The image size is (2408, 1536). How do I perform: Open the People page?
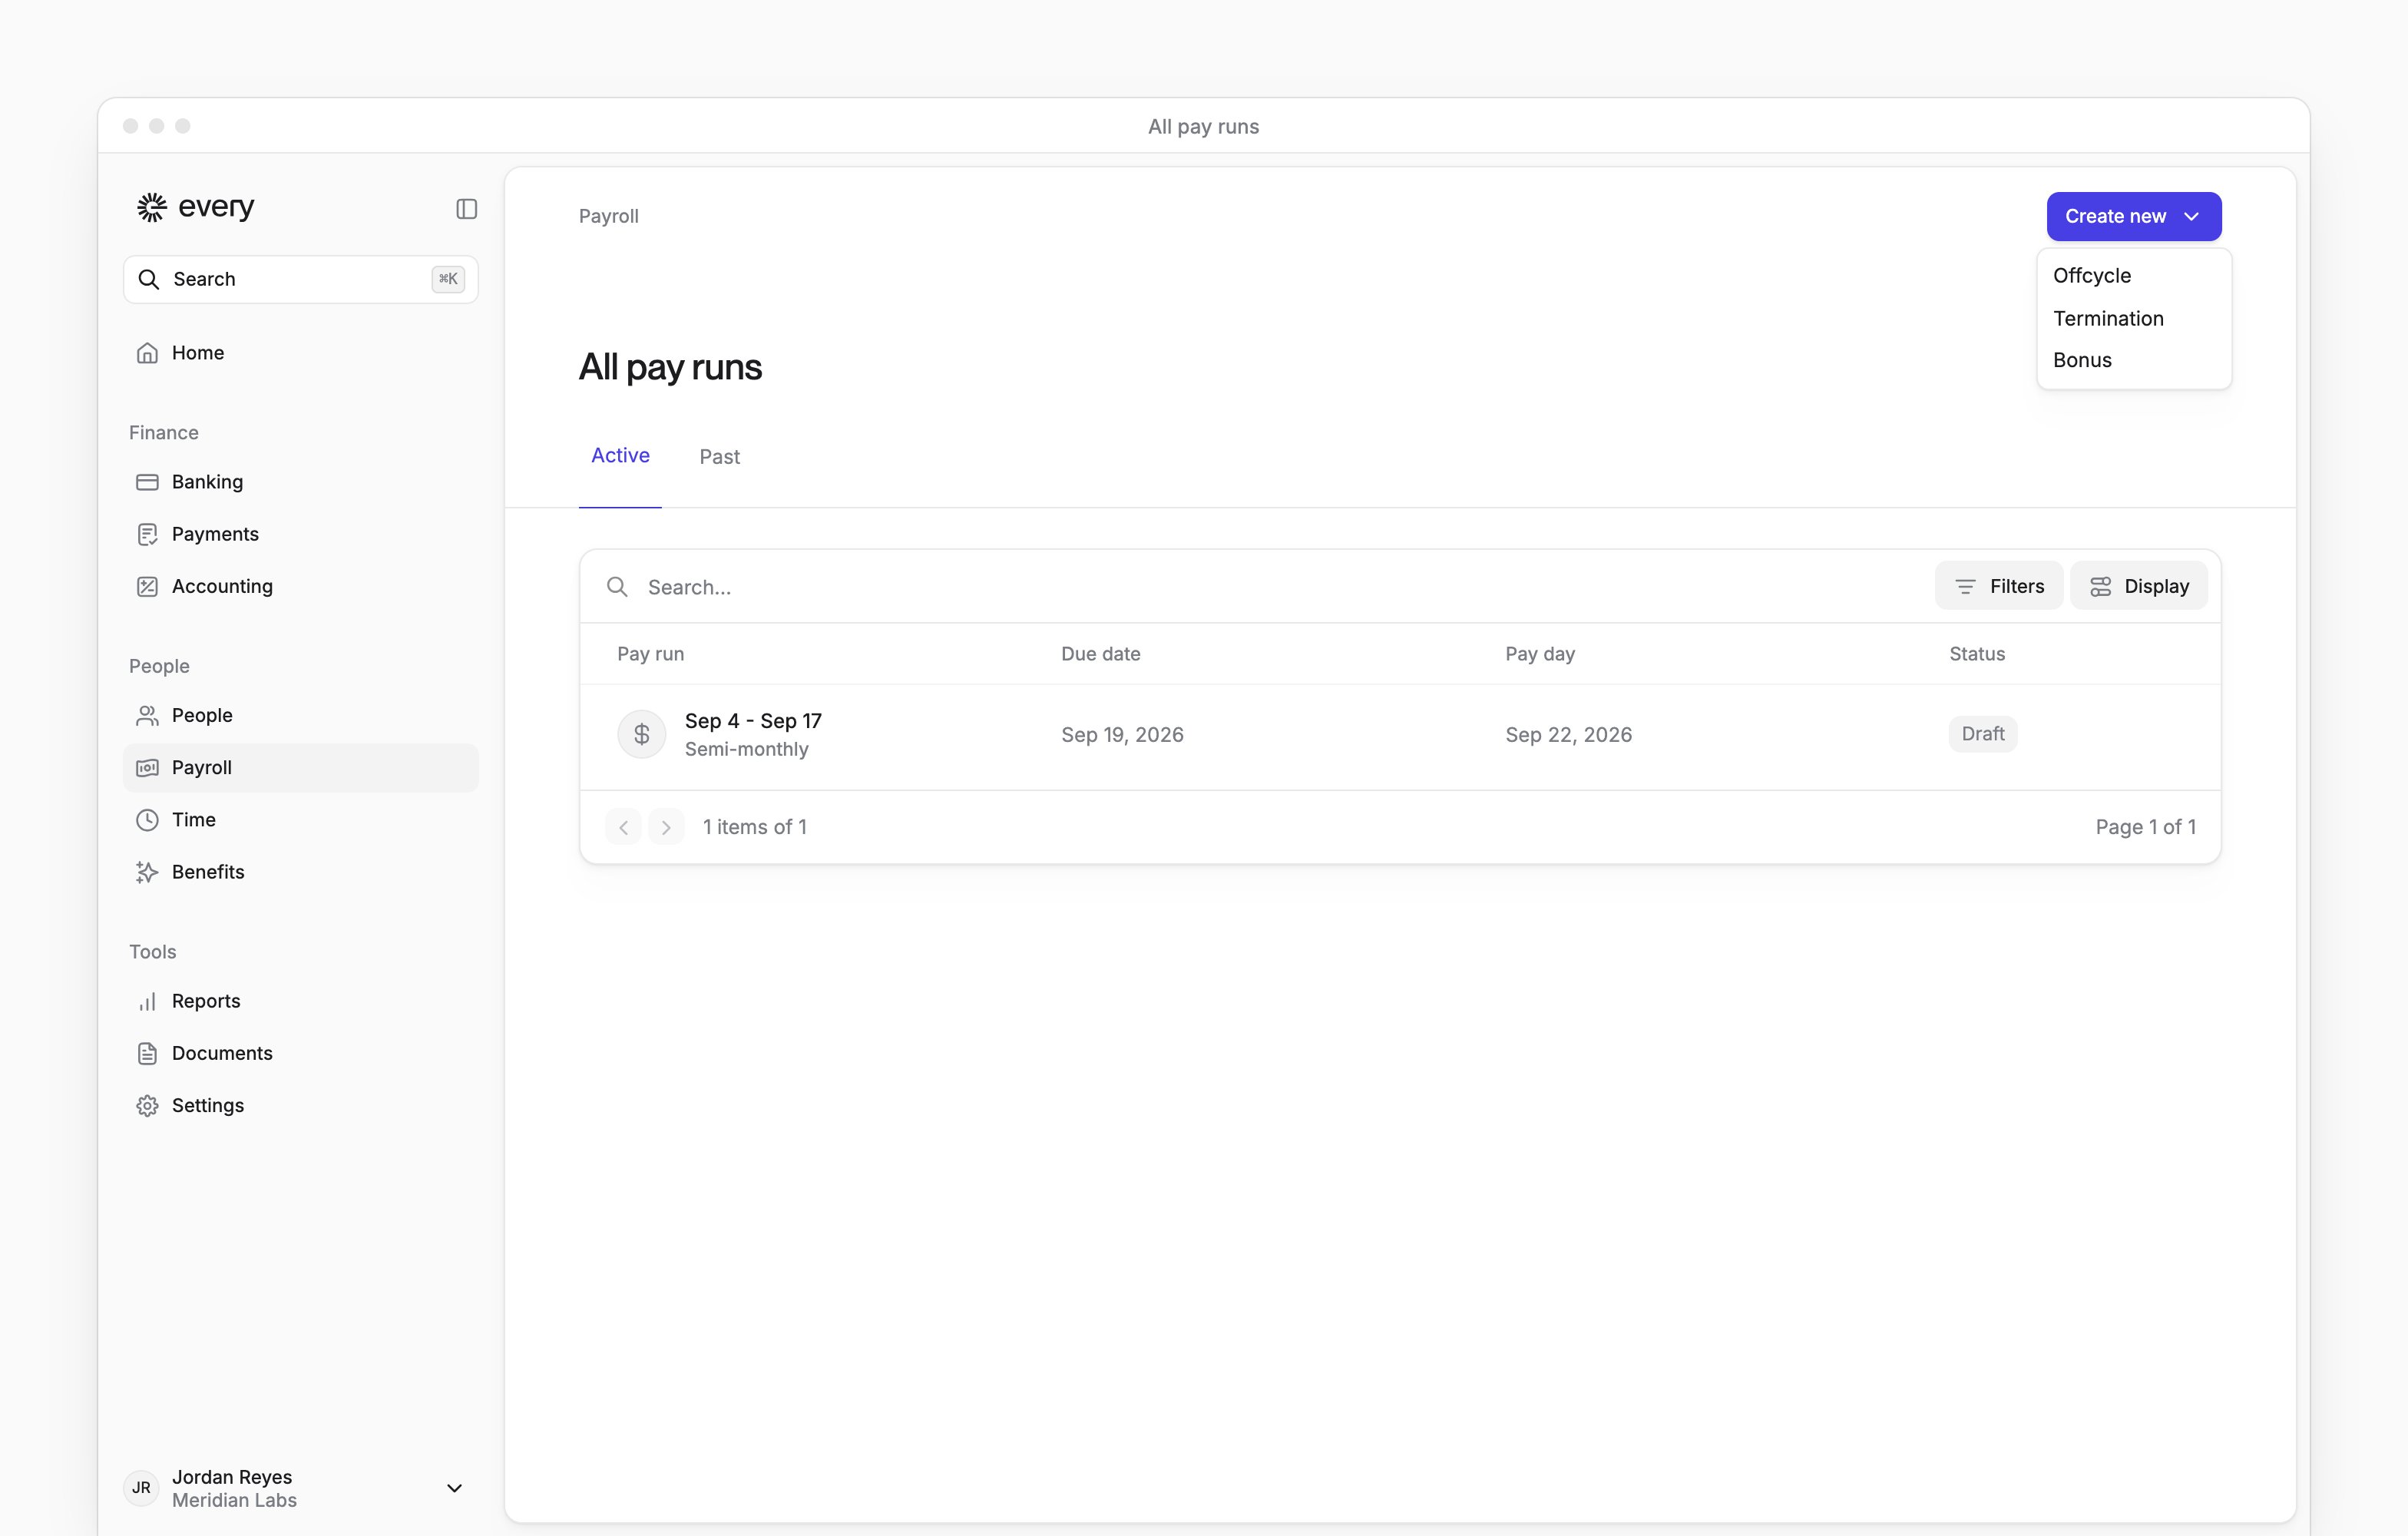(x=301, y=715)
